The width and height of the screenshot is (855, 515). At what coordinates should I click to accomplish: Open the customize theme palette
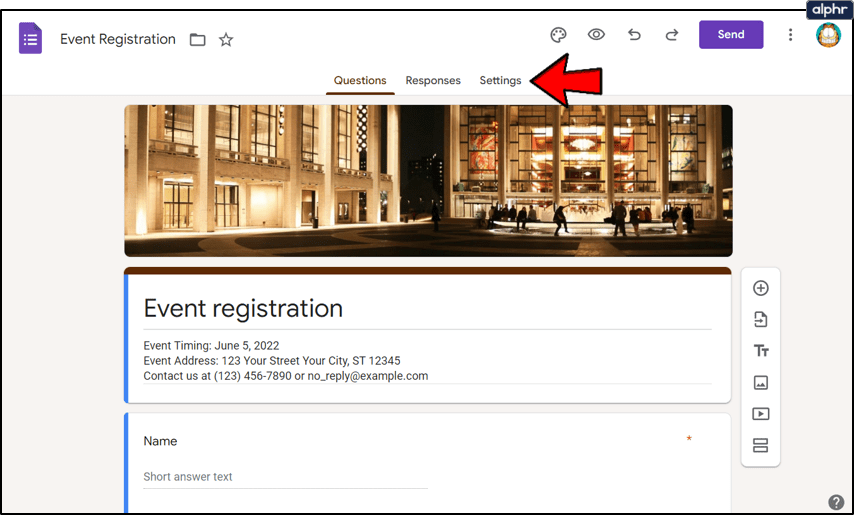point(558,35)
